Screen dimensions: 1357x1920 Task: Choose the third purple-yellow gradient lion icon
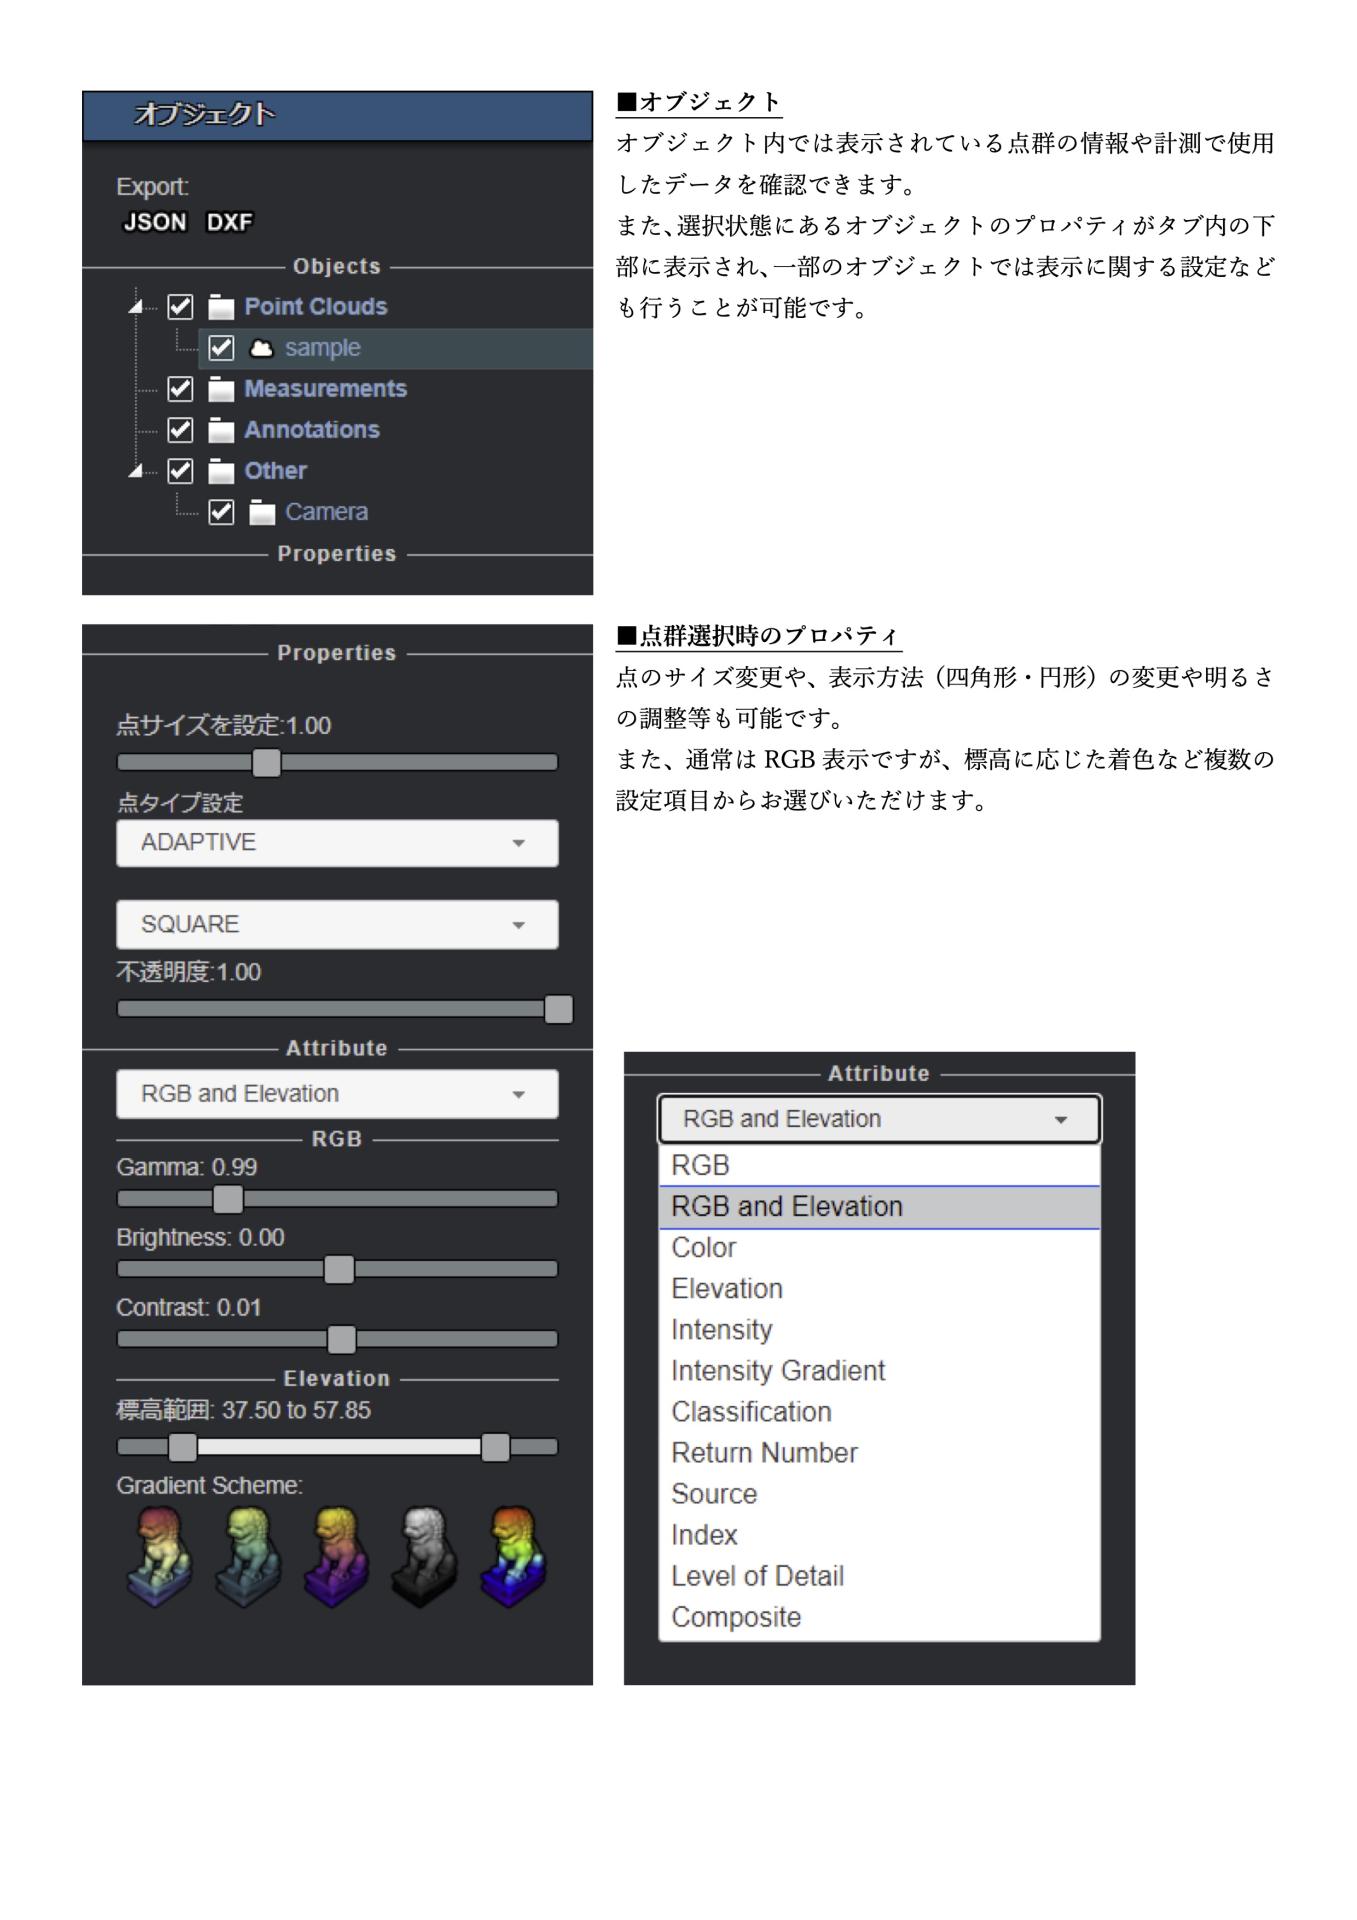337,1556
